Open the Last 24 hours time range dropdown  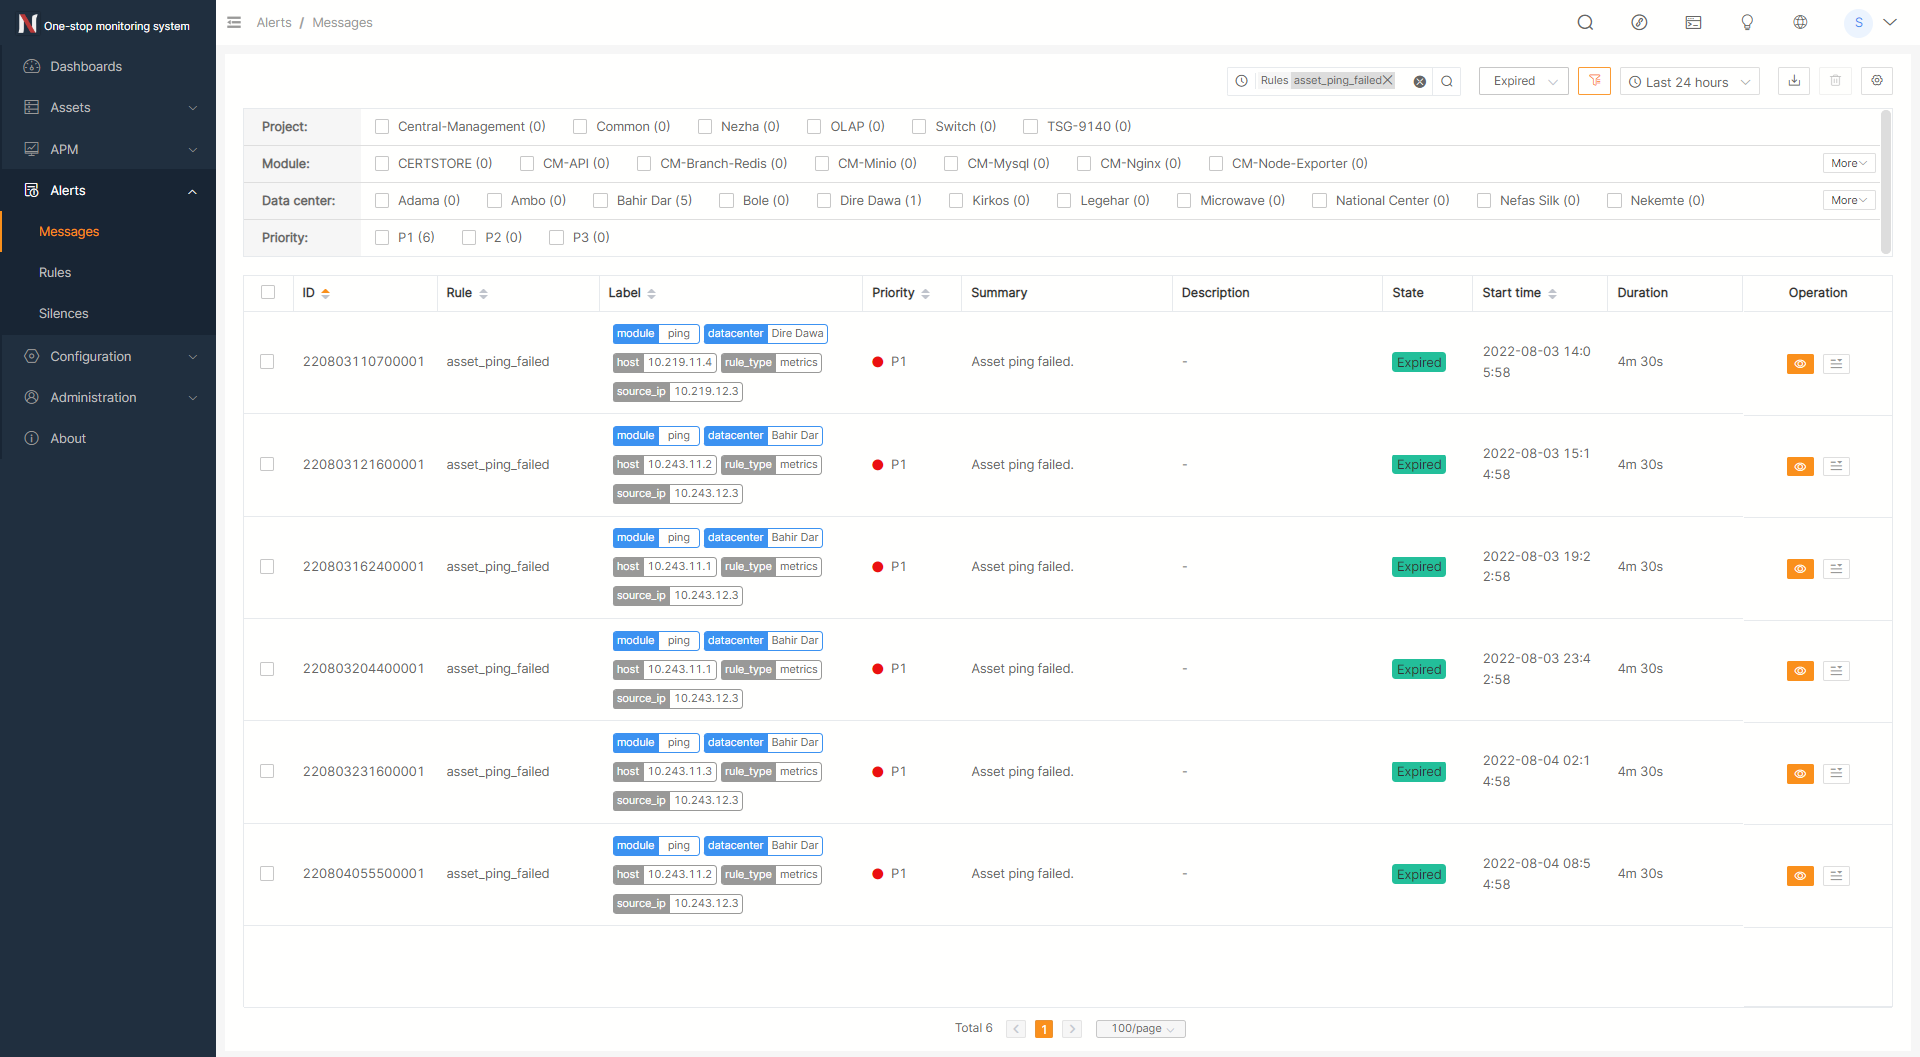click(1689, 82)
